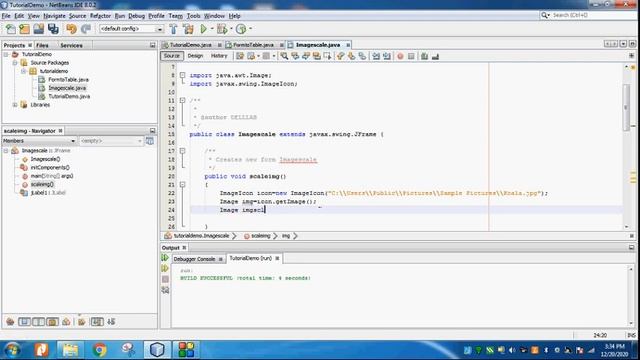
Task: Click the Save All toolbar icon
Action: [x=53, y=29]
